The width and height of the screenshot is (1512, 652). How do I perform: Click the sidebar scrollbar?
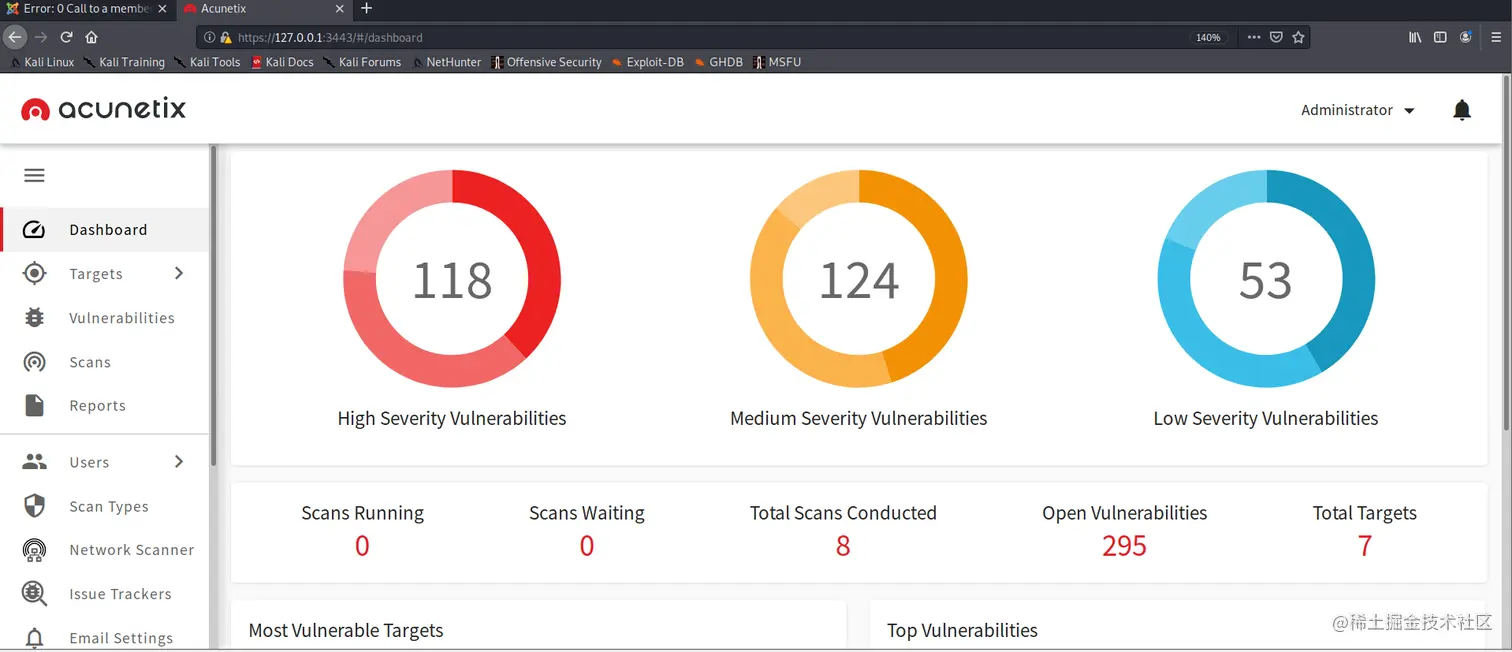(213, 307)
